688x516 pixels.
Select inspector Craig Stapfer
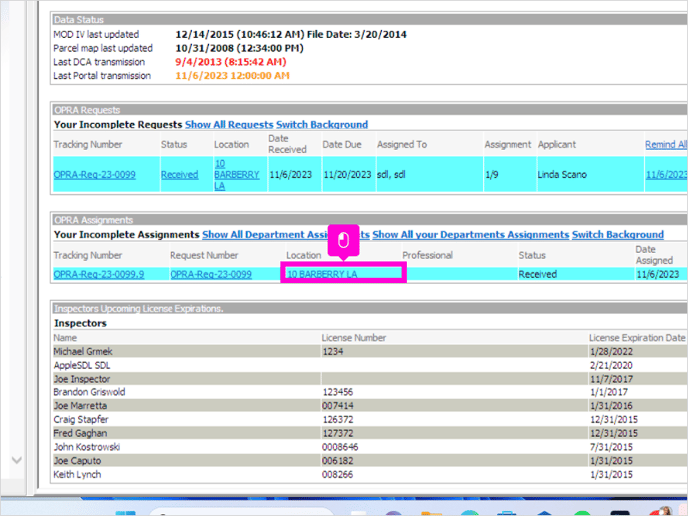81,419
